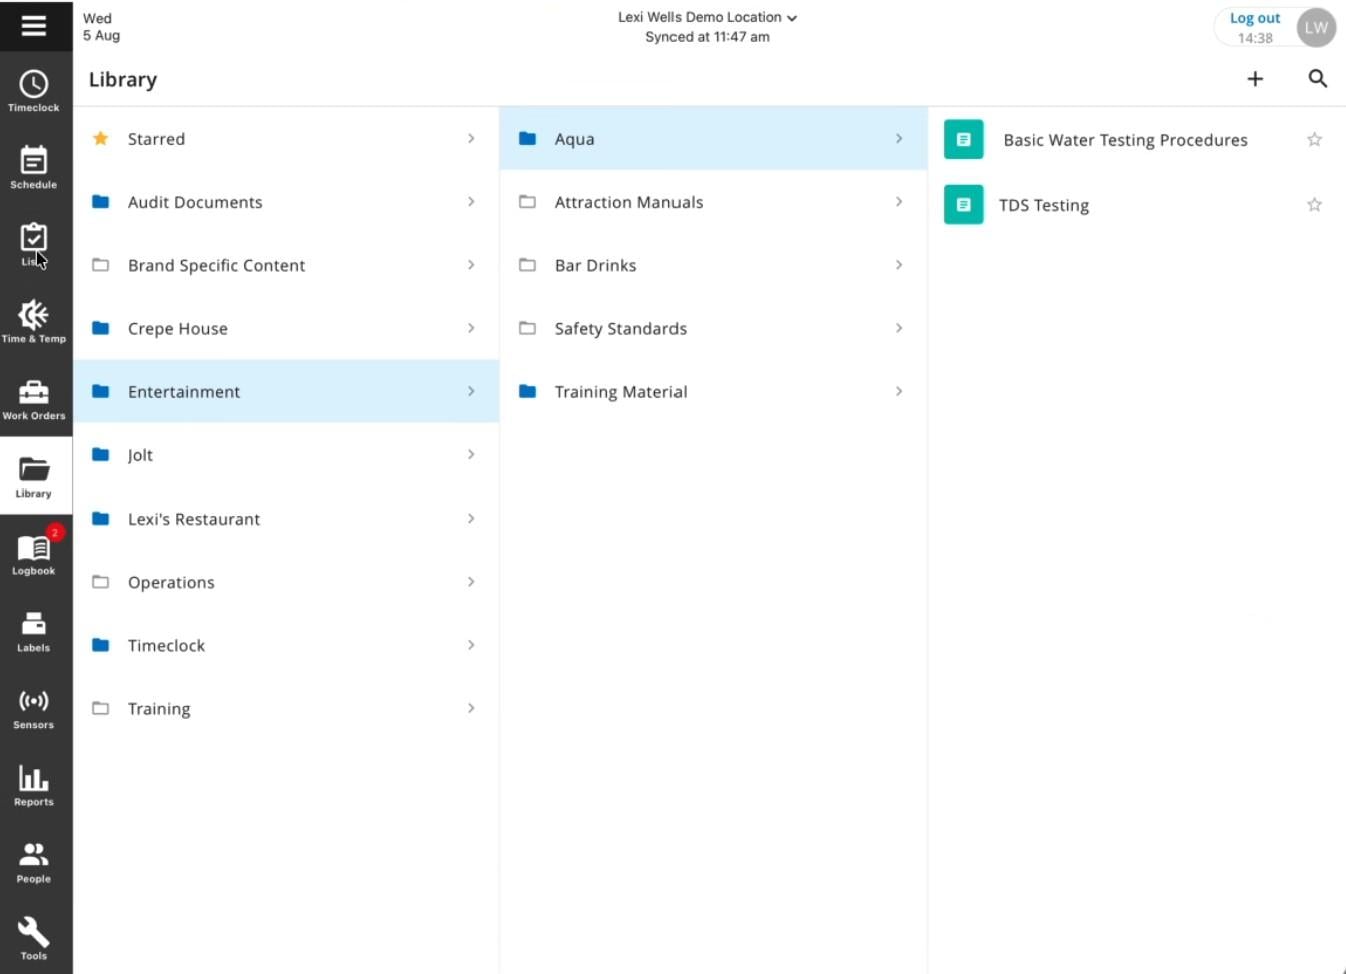
Task: Expand the Operations folder chevron
Action: pyautogui.click(x=471, y=582)
